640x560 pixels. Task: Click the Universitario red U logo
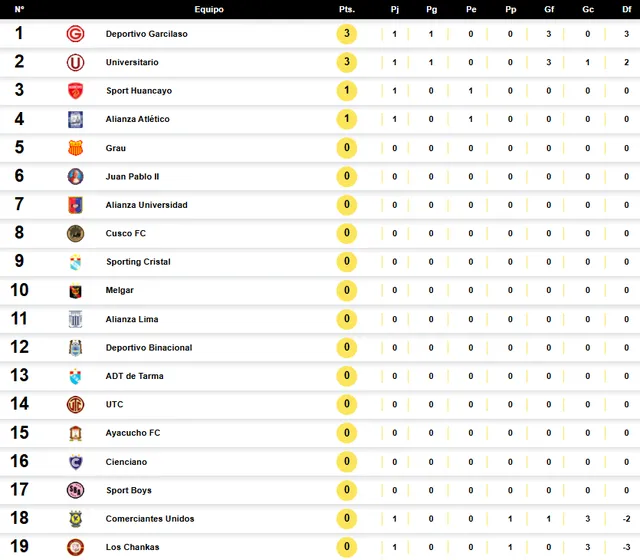(x=76, y=62)
